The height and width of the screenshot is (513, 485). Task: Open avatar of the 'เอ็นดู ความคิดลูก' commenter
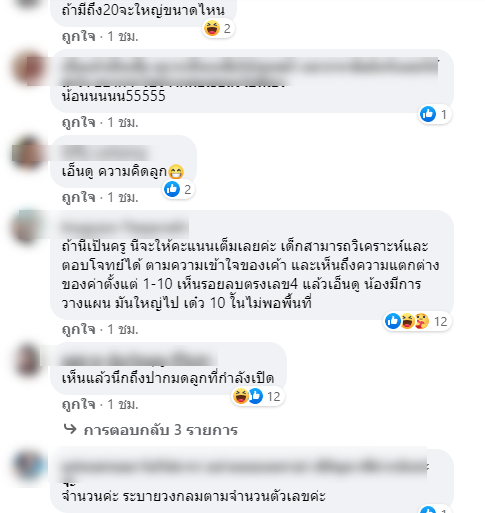[29, 153]
